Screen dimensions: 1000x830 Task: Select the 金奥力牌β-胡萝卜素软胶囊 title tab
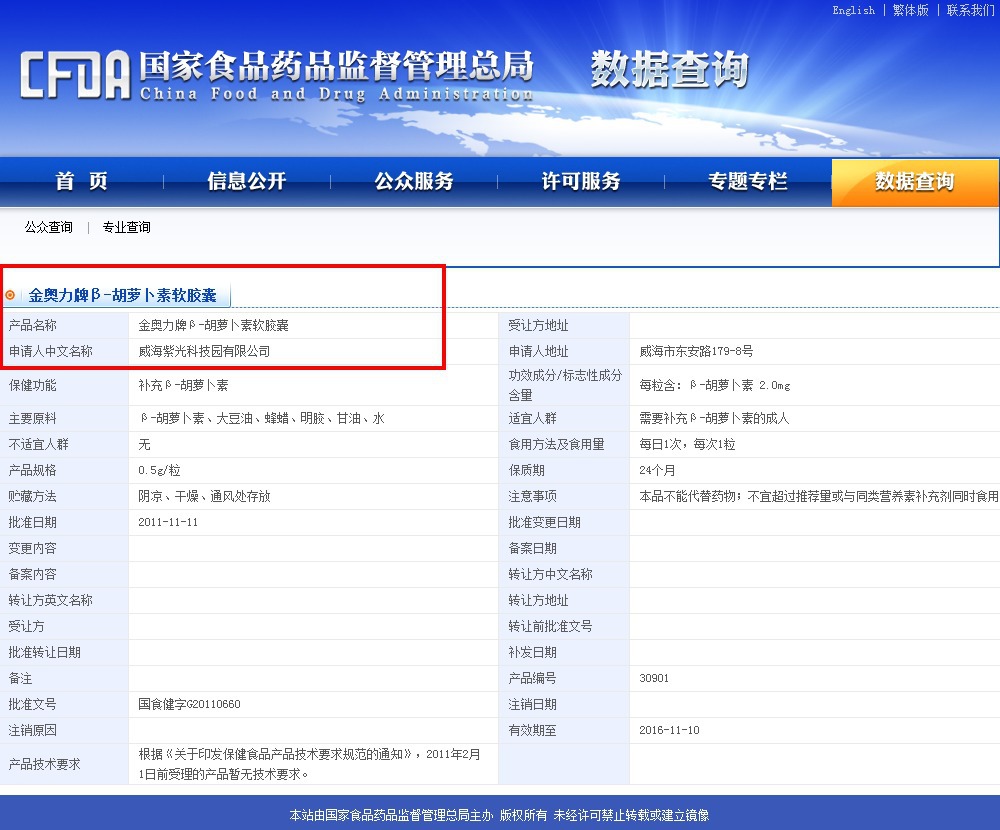[122, 295]
